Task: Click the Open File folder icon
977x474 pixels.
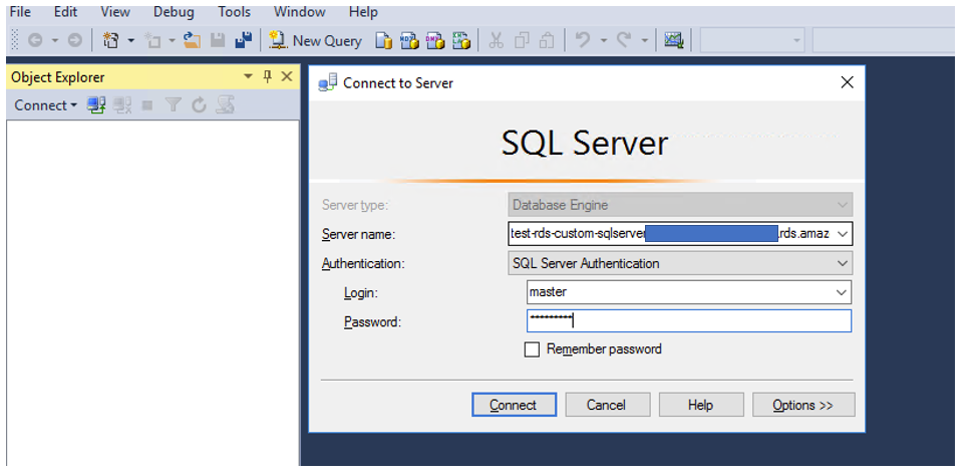Action: (x=191, y=40)
